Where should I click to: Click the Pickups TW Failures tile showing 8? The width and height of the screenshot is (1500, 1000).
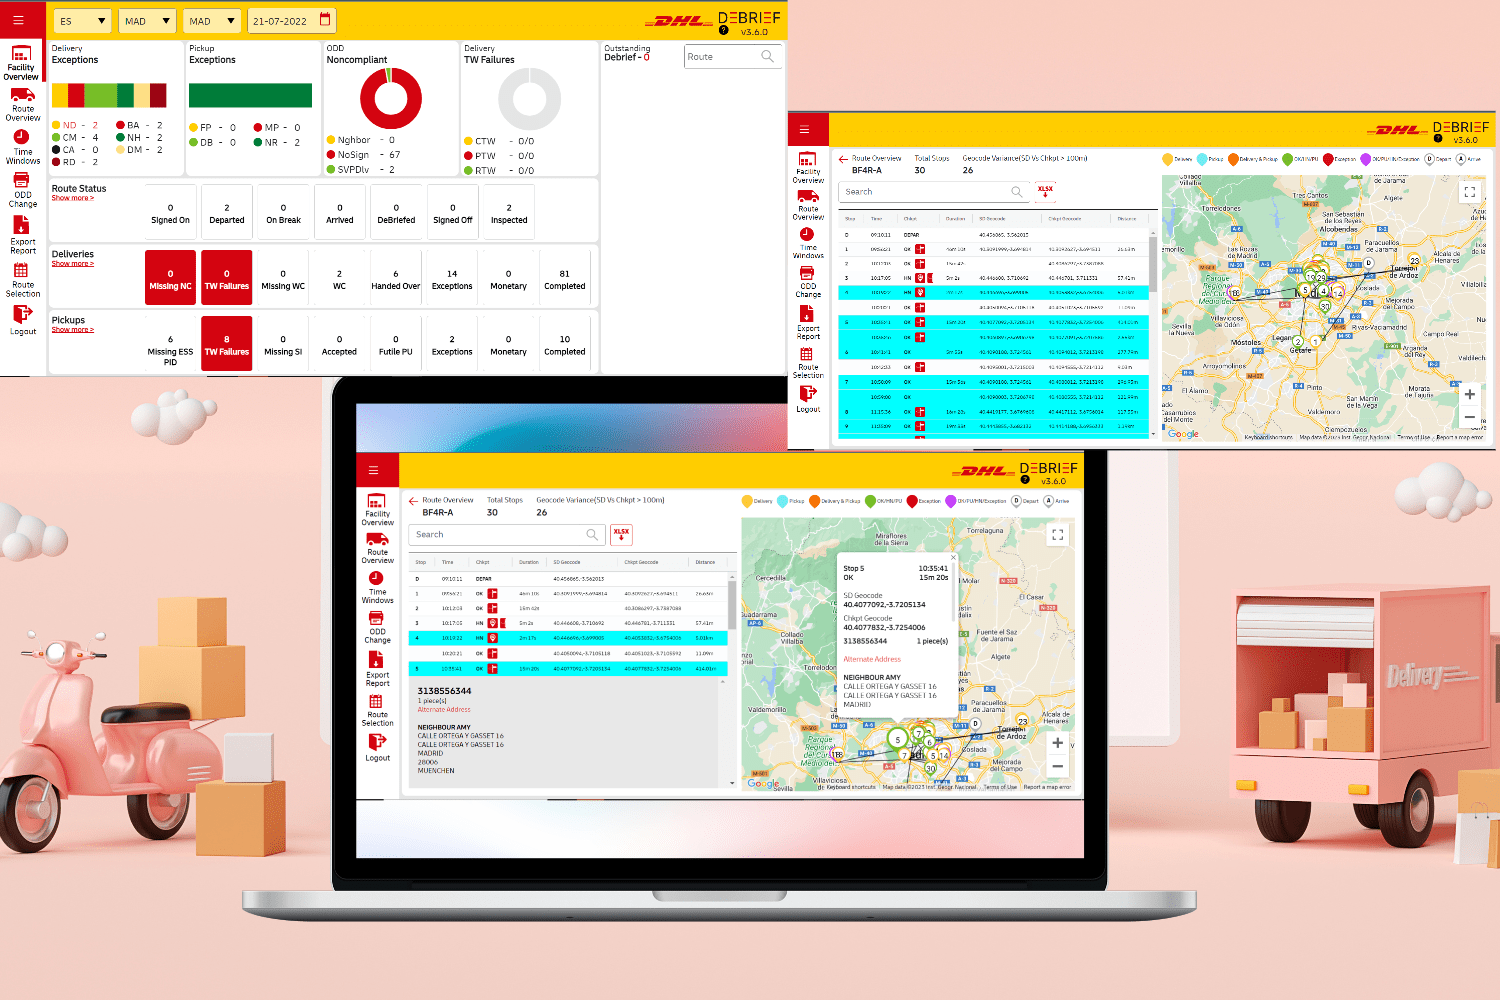tap(227, 344)
